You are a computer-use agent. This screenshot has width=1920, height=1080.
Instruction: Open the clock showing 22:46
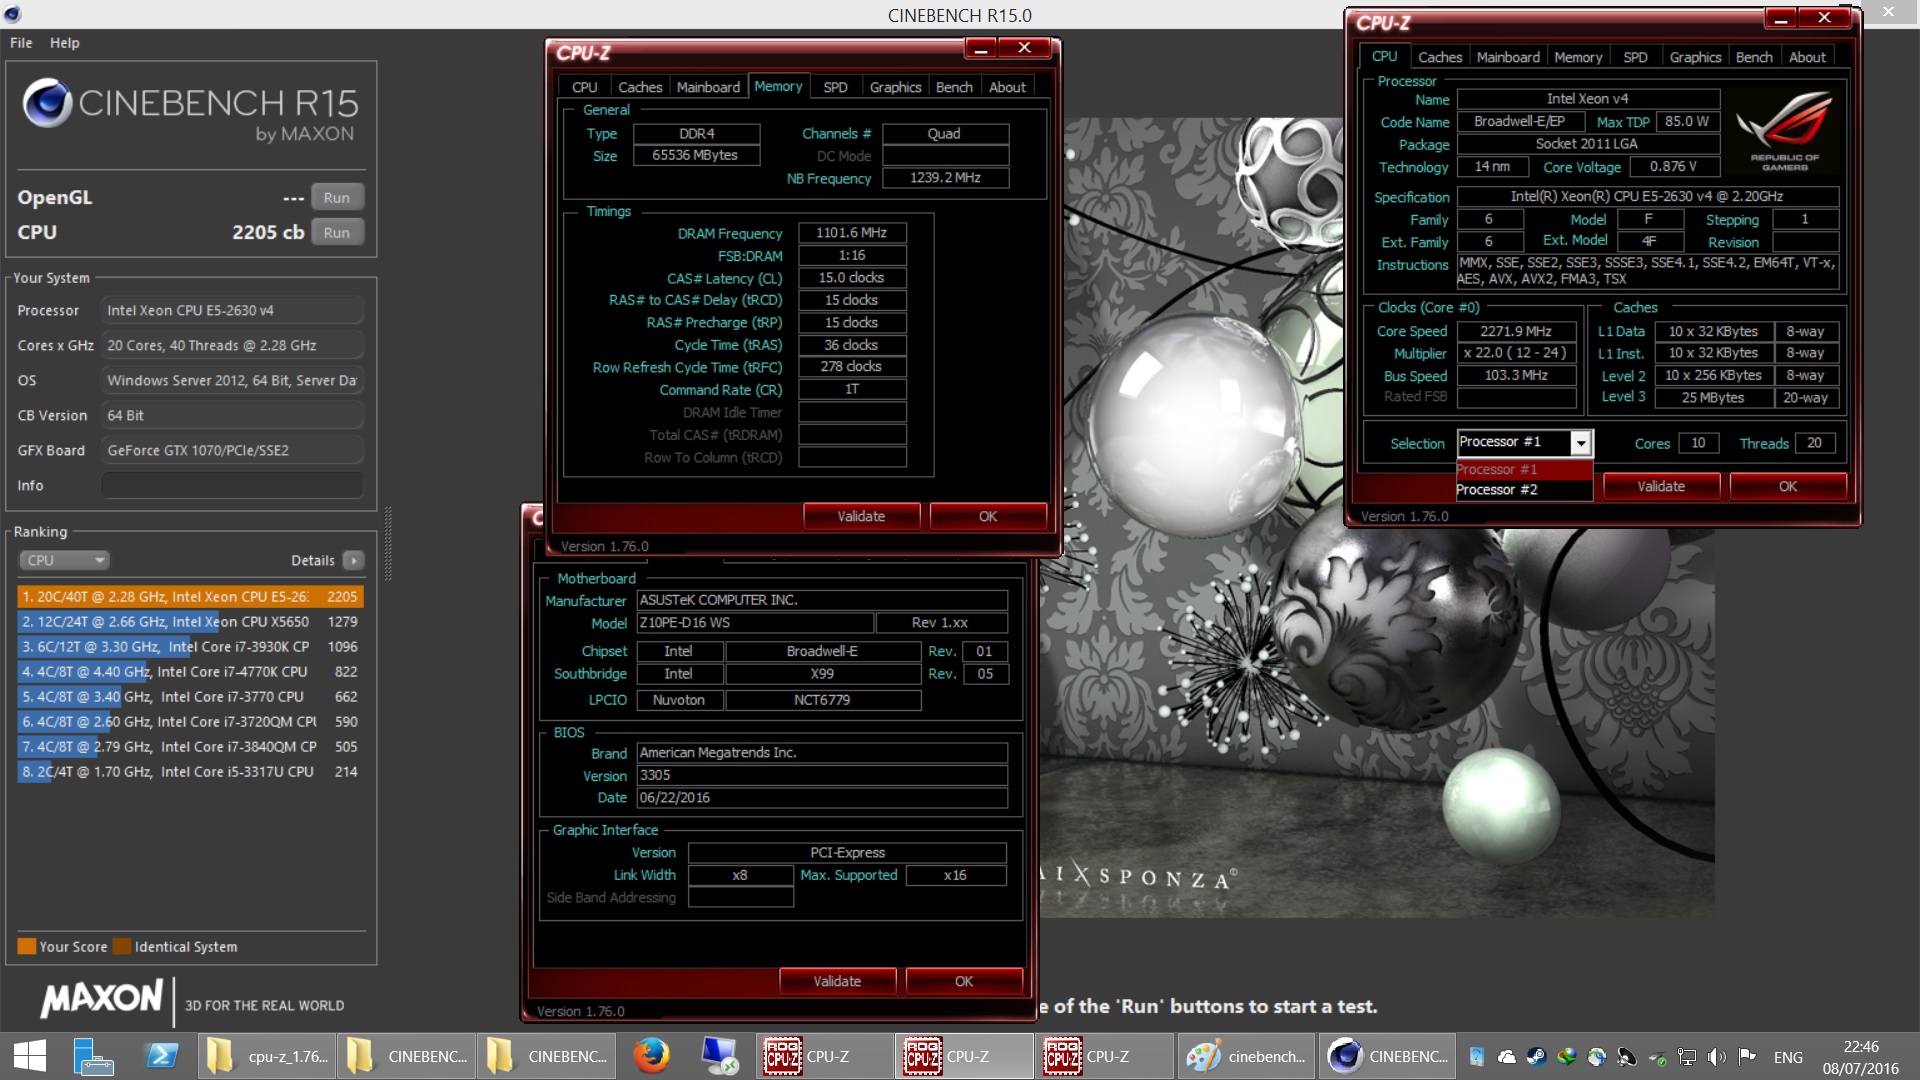click(x=1860, y=1057)
